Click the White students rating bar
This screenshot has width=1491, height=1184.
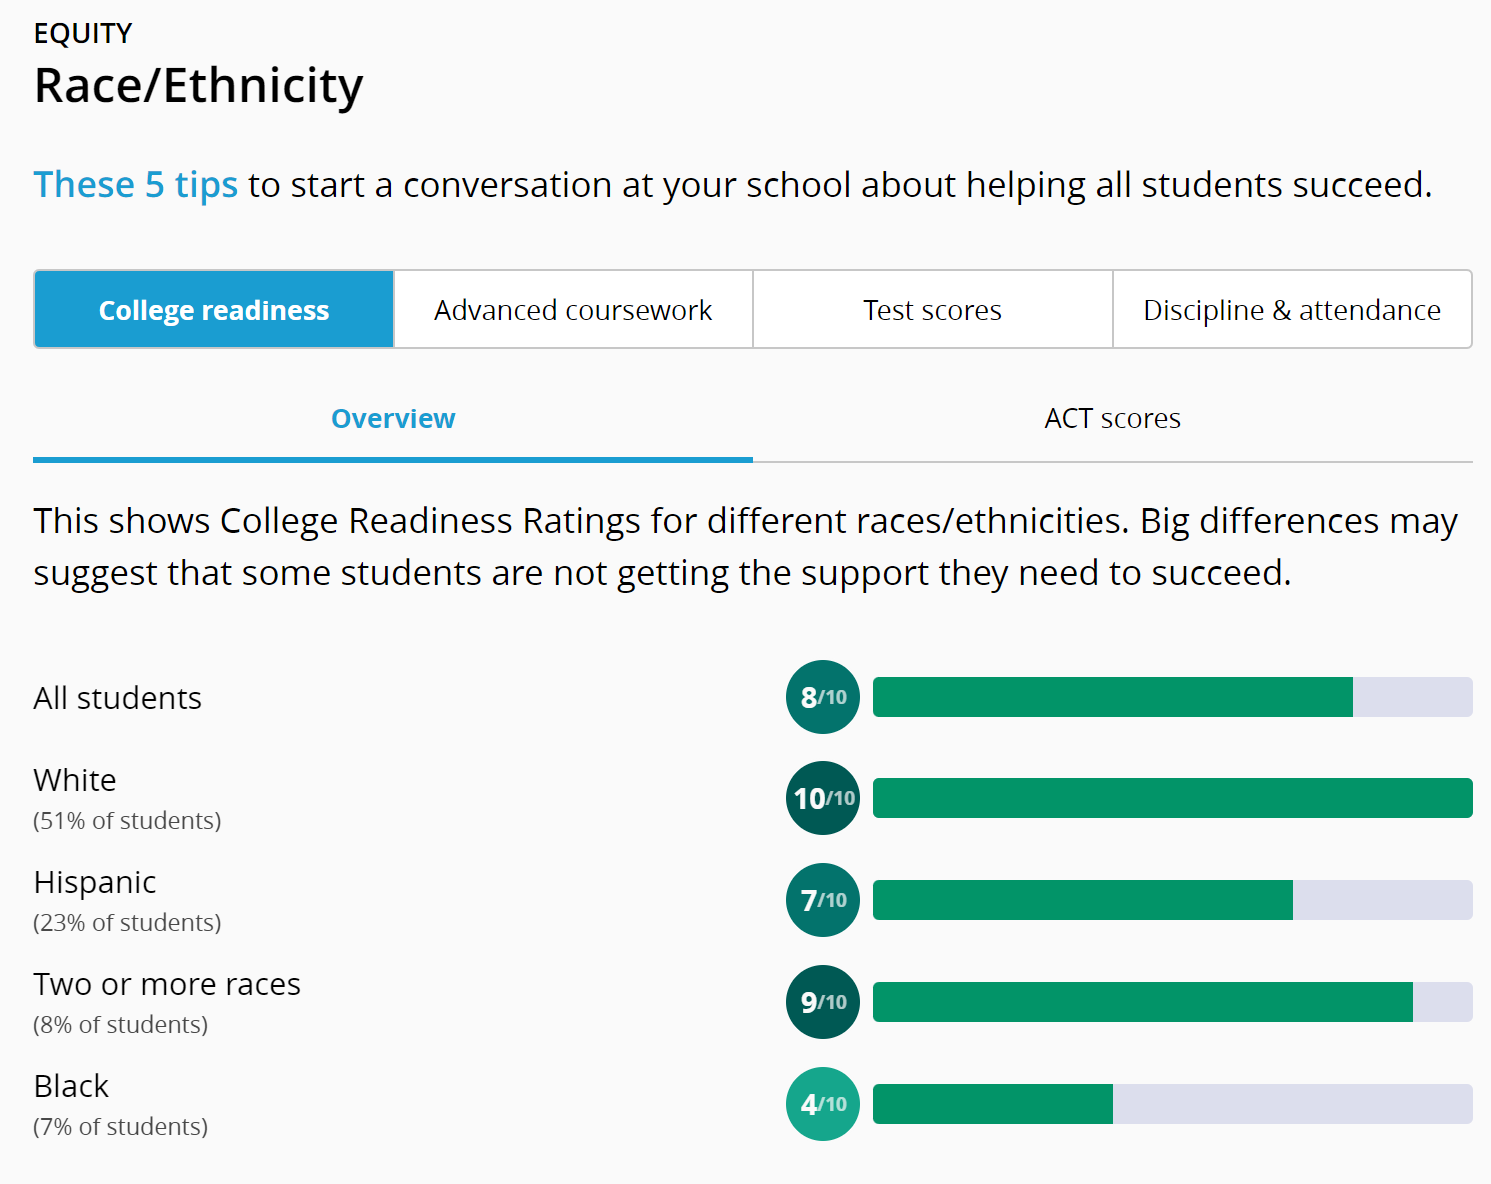(1172, 798)
